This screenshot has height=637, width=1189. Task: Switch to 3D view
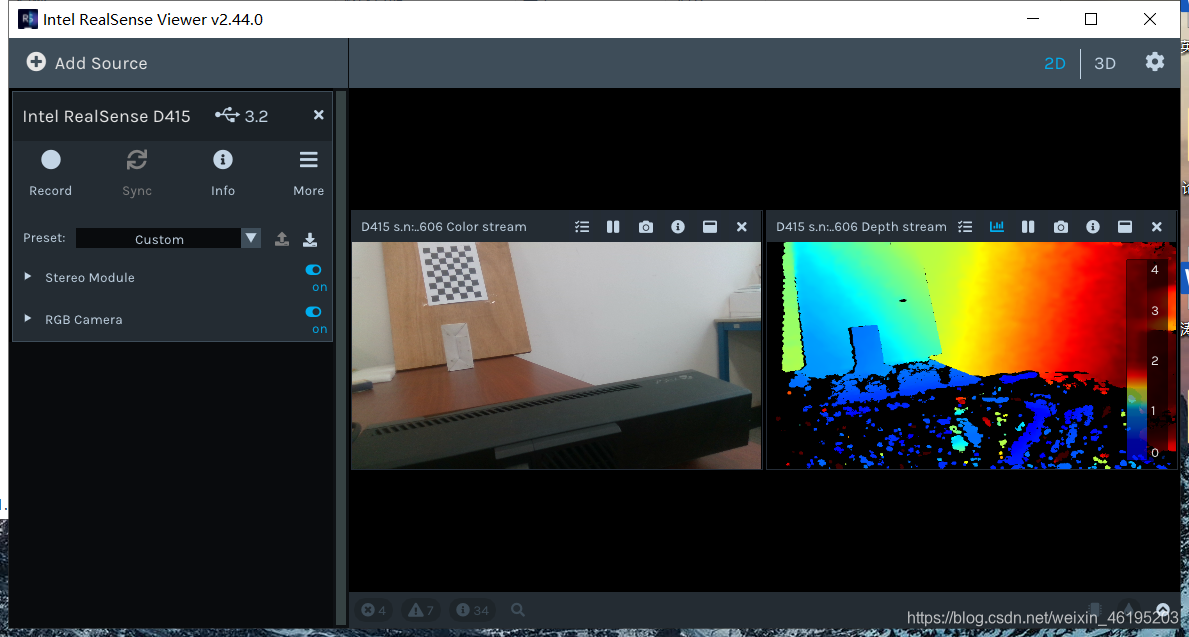[1105, 64]
